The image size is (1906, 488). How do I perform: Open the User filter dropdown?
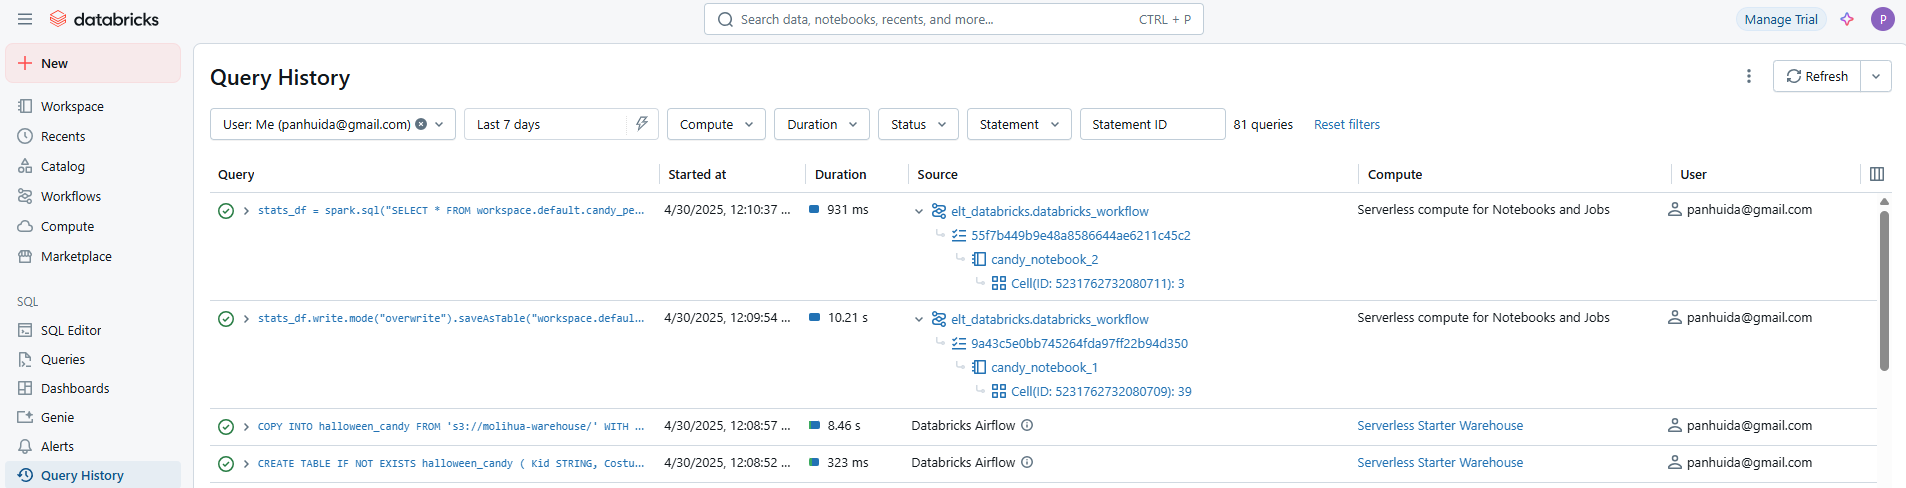[333, 124]
